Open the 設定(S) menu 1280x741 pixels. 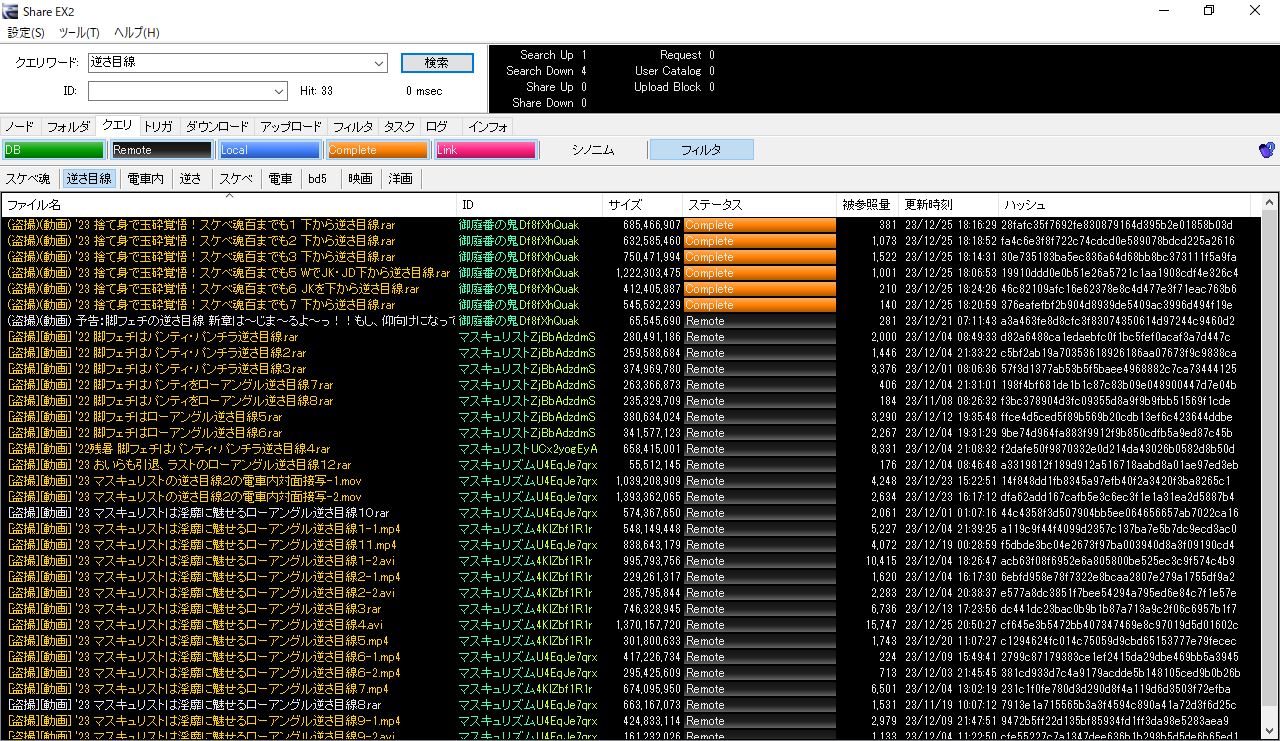pos(26,33)
